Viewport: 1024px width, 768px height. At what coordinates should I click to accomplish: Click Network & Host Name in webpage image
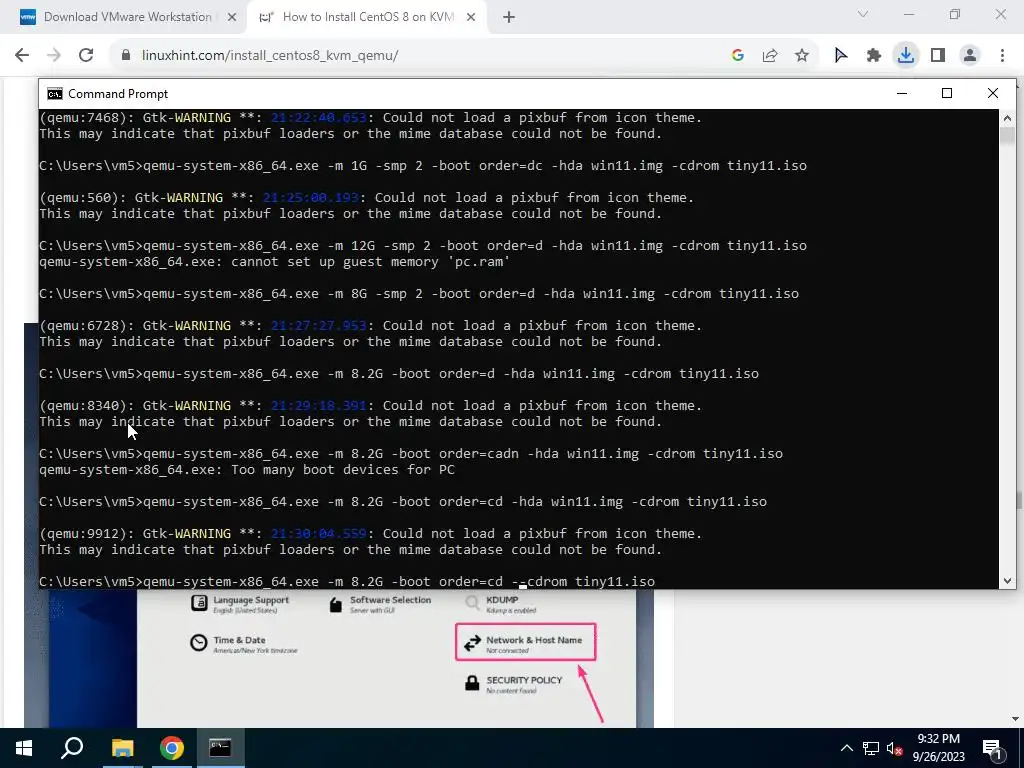(x=526, y=642)
